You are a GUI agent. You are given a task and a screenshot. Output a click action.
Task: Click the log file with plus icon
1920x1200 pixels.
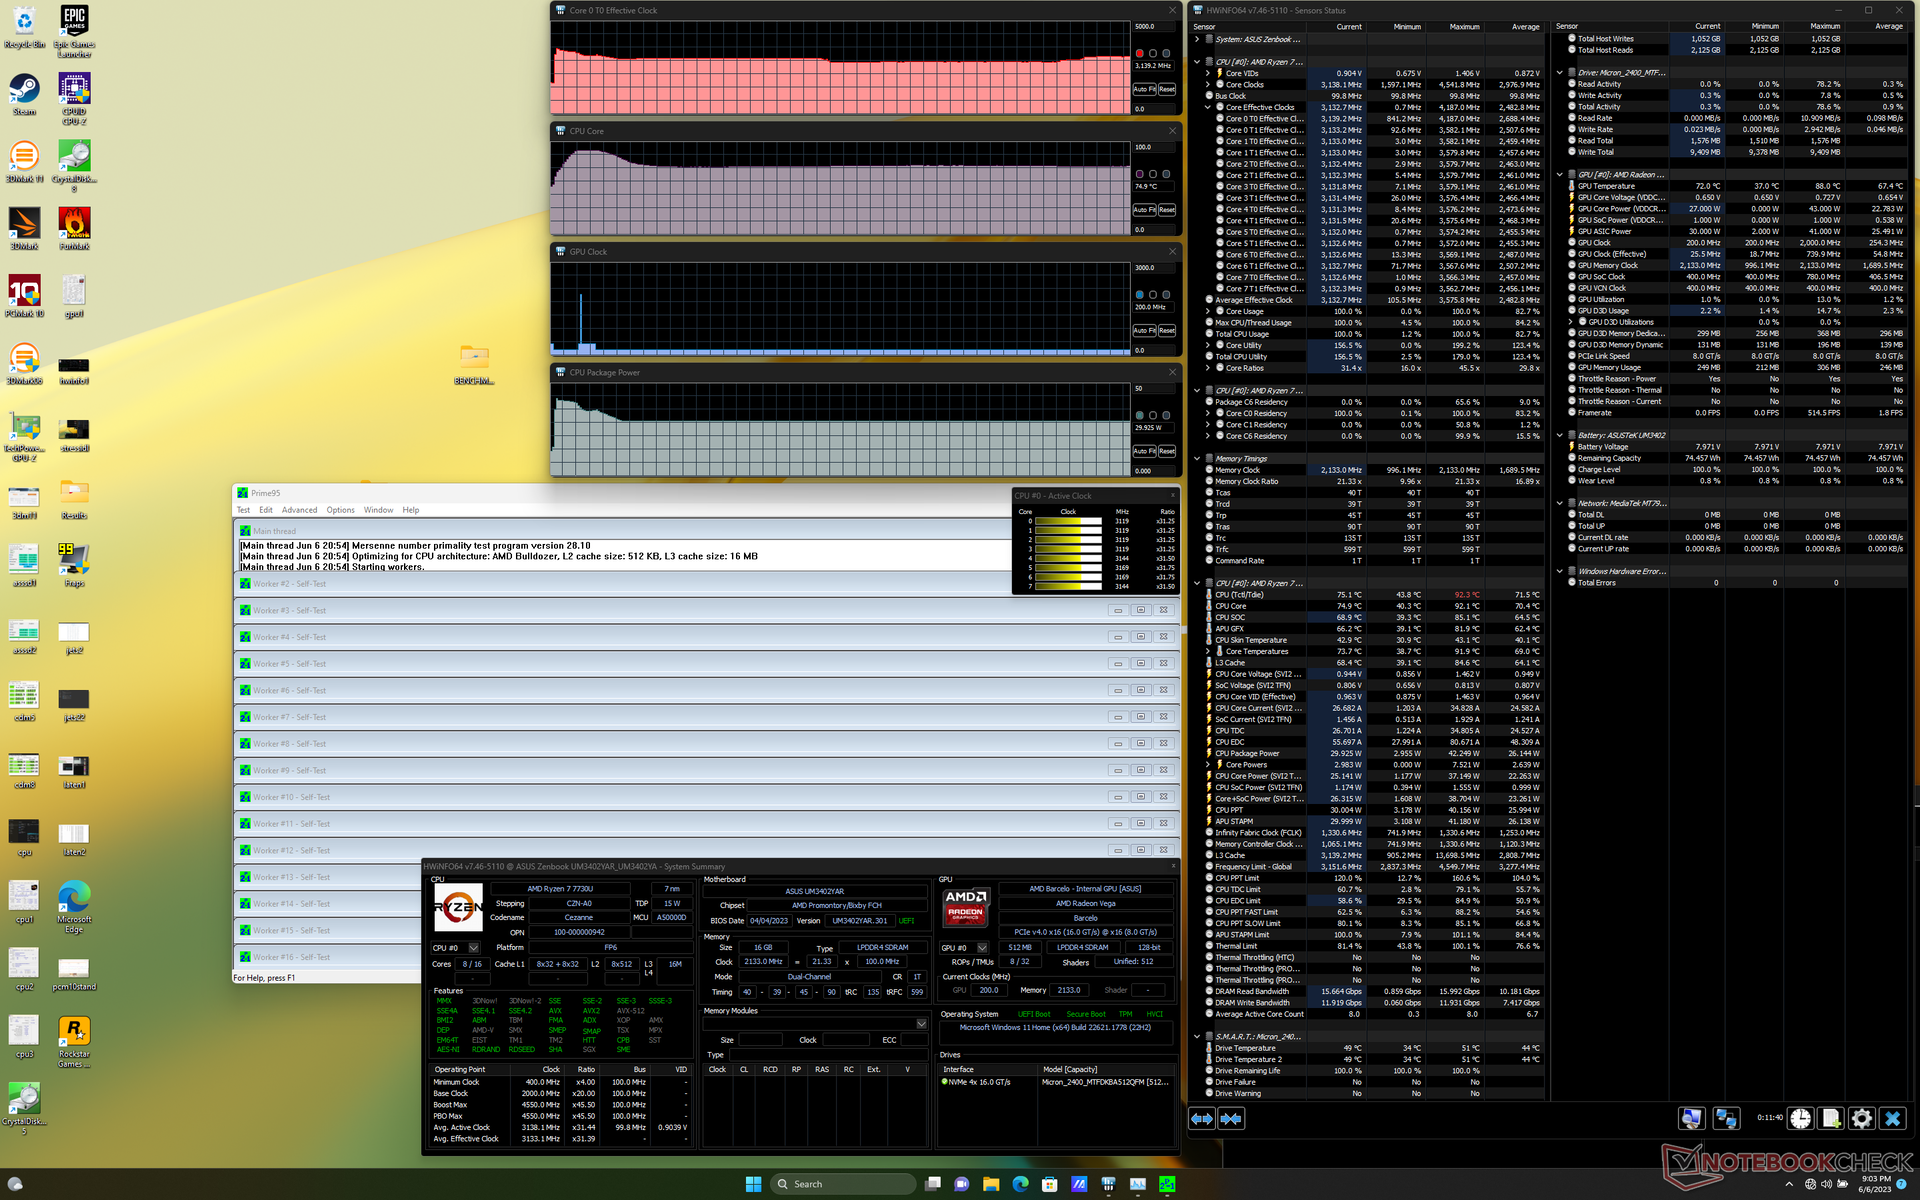tap(1831, 1119)
